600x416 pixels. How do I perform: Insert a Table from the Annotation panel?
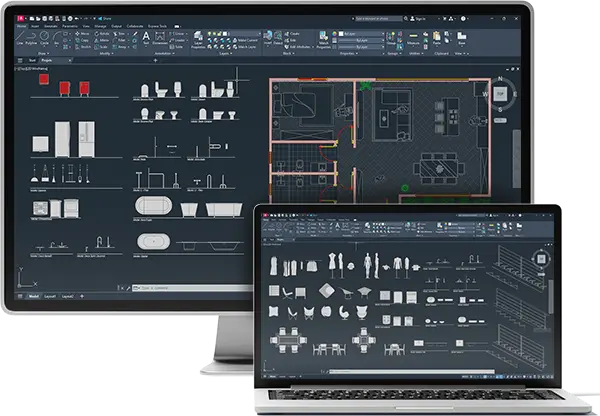pos(176,47)
